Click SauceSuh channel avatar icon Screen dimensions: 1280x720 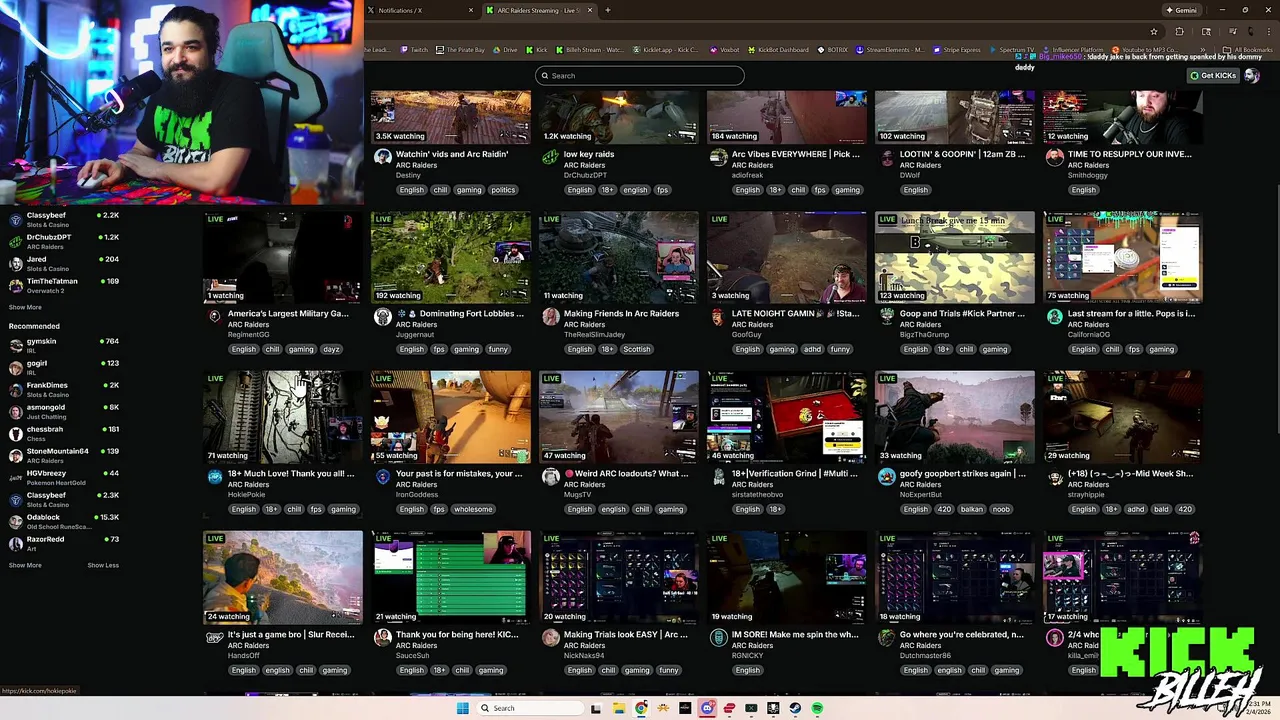(x=383, y=638)
